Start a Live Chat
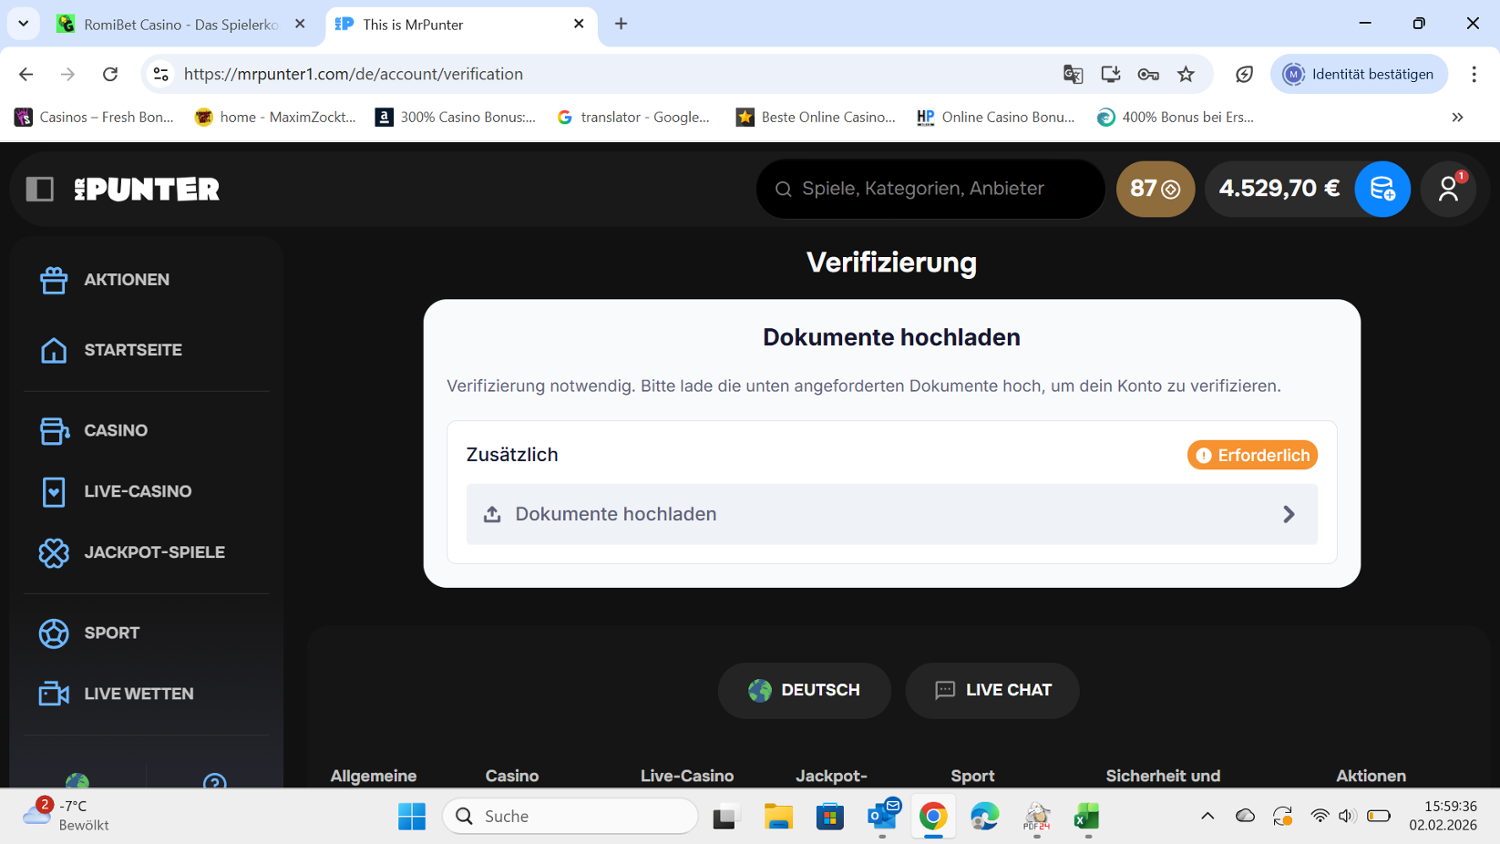This screenshot has width=1500, height=844. click(992, 690)
